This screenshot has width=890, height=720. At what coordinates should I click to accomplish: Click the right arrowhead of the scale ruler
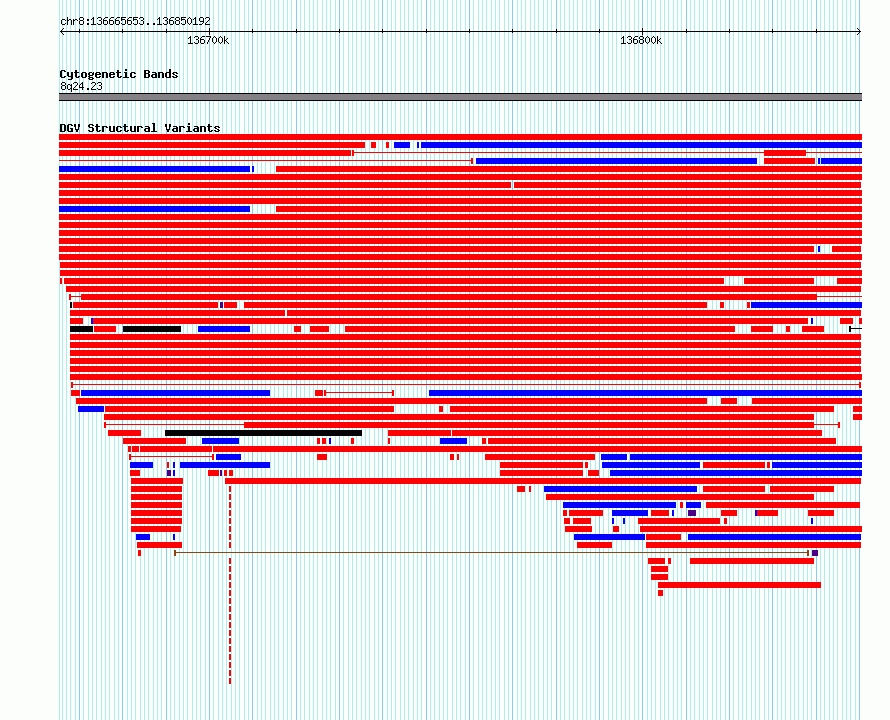coord(859,31)
